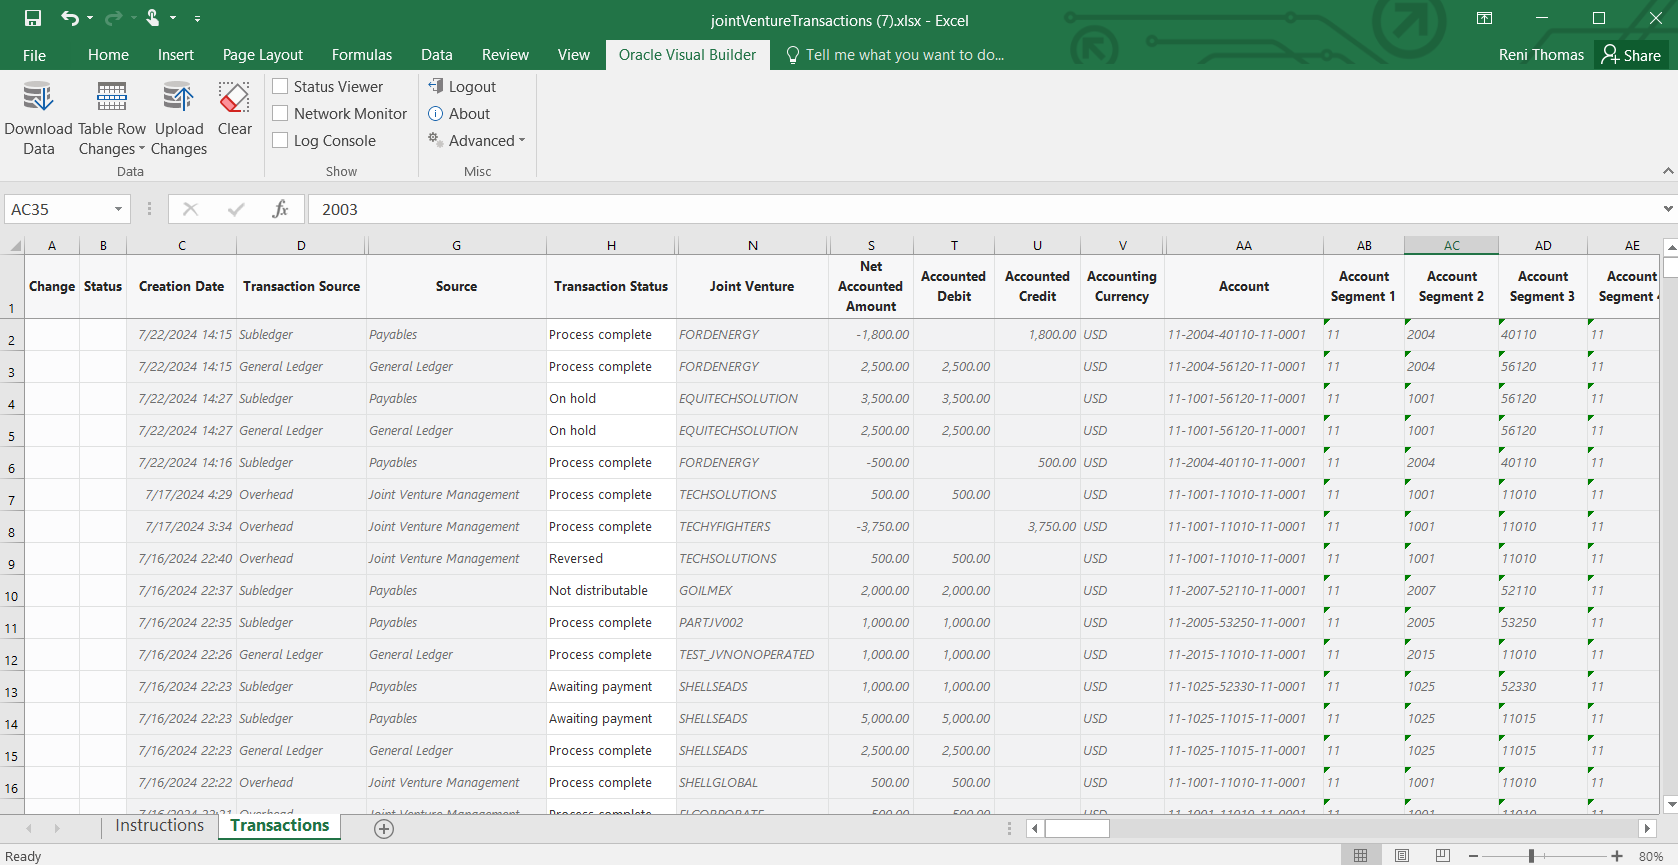Open the Advanced dropdown

(x=477, y=141)
